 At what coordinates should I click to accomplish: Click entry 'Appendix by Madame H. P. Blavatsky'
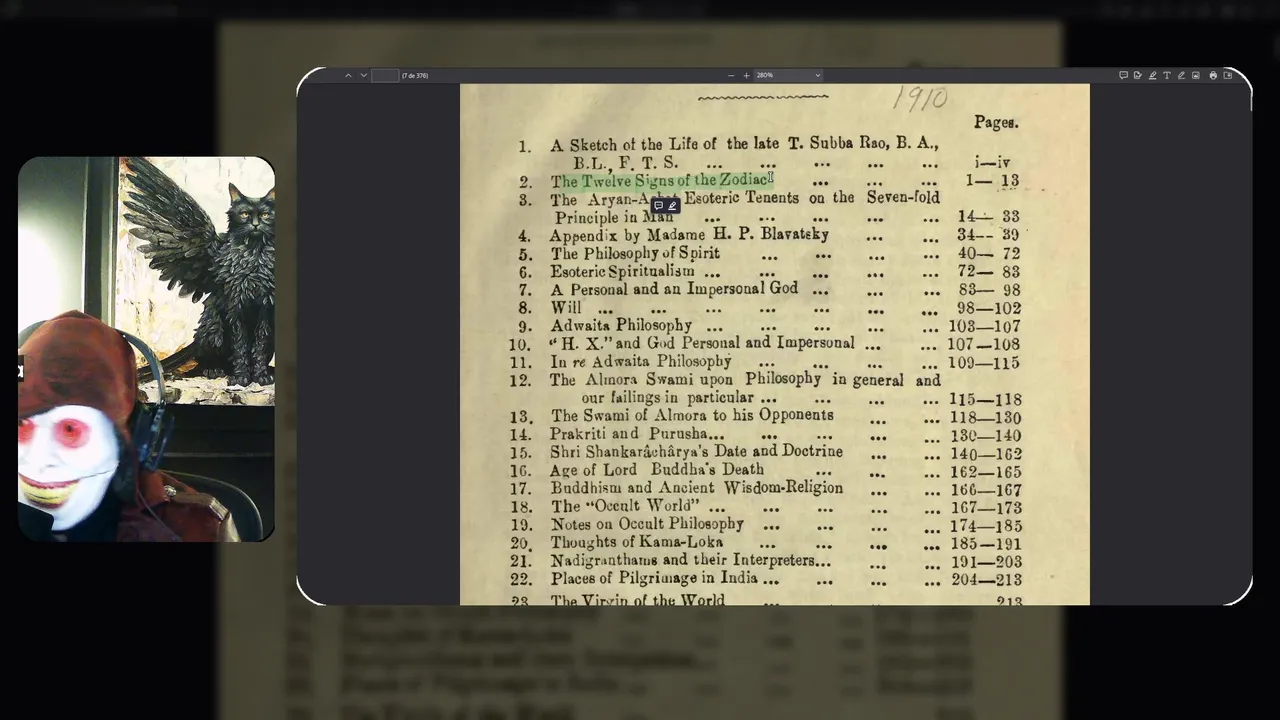(x=689, y=235)
